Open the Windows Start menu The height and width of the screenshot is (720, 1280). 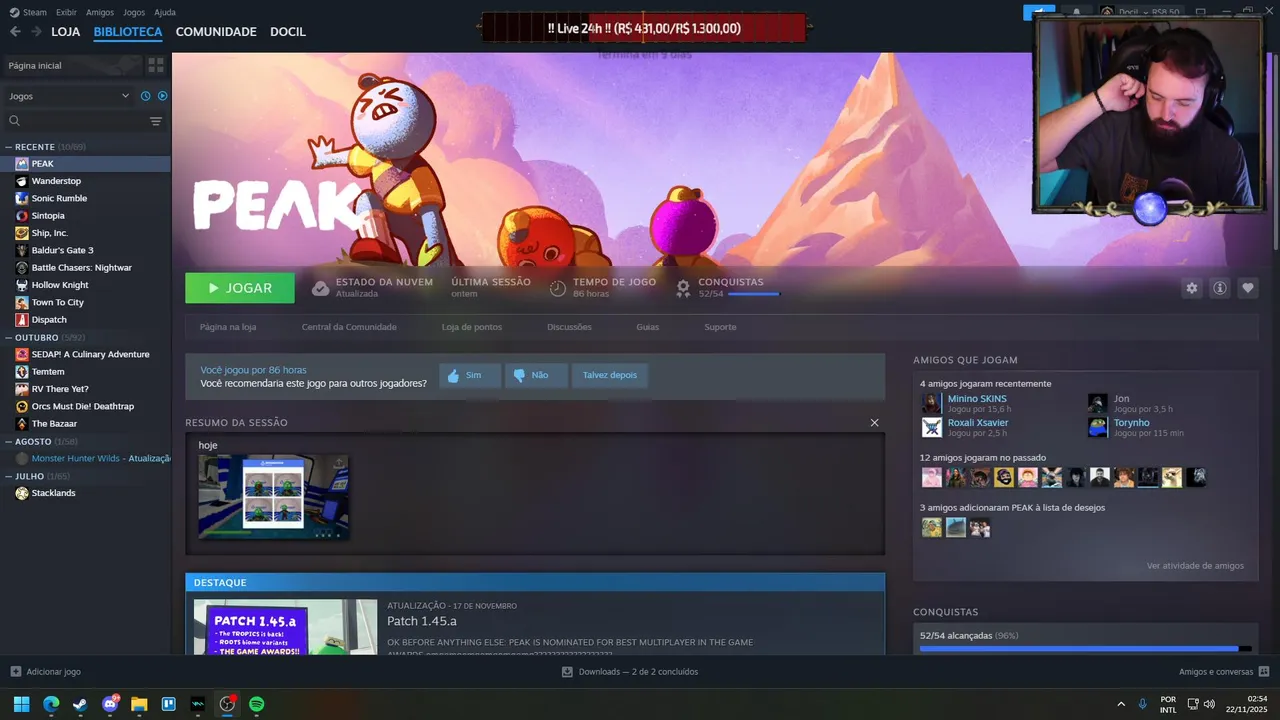click(21, 704)
